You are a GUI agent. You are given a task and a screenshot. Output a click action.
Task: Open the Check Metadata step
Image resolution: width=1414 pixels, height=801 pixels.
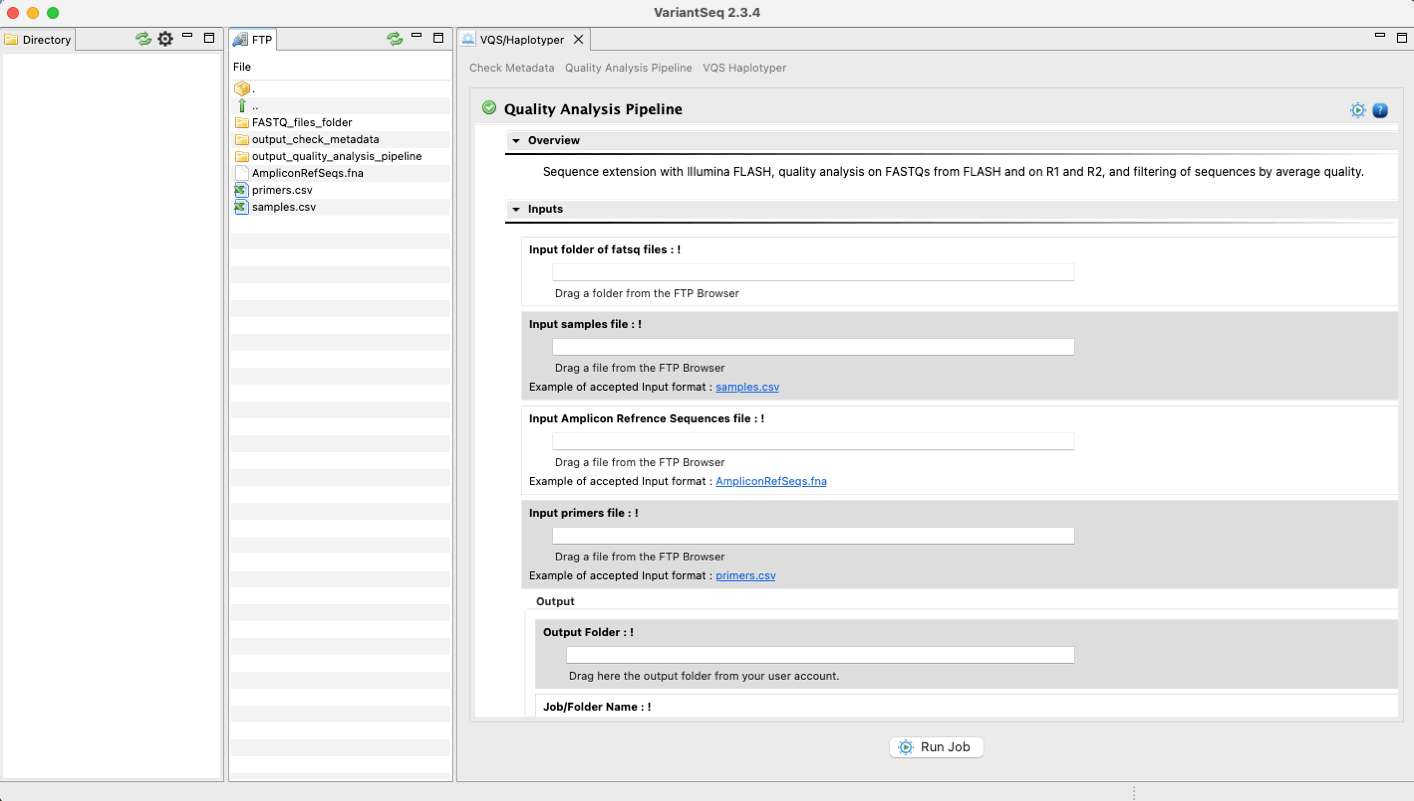pos(512,68)
